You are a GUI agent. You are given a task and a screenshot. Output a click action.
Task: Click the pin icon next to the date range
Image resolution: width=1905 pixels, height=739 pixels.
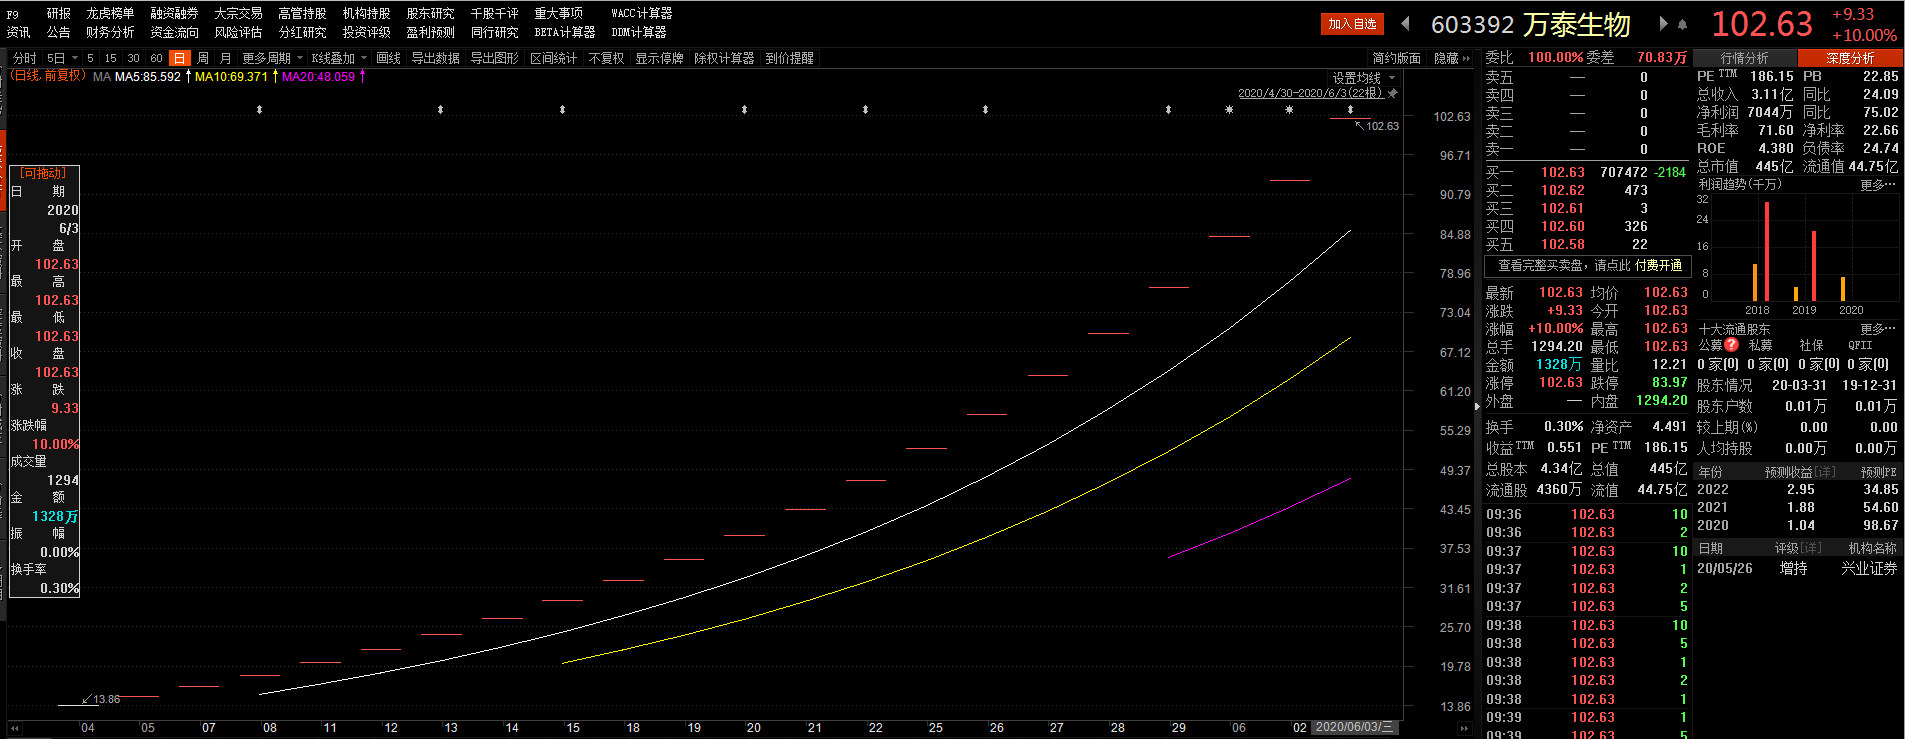point(1393,93)
